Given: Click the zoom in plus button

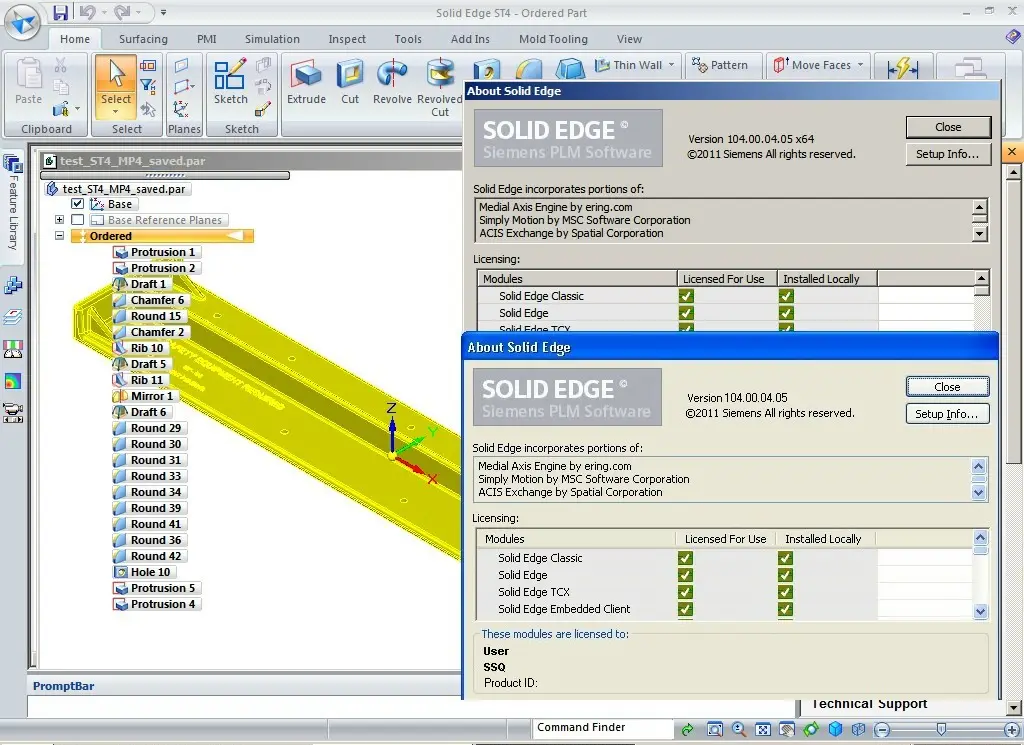Looking at the screenshot, I should pos(1012,729).
